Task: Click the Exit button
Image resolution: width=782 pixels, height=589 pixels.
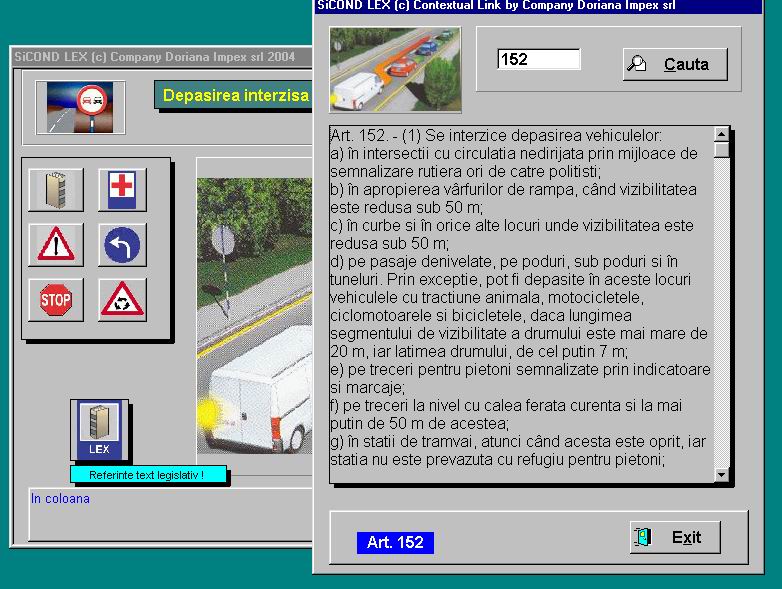Action: click(675, 537)
